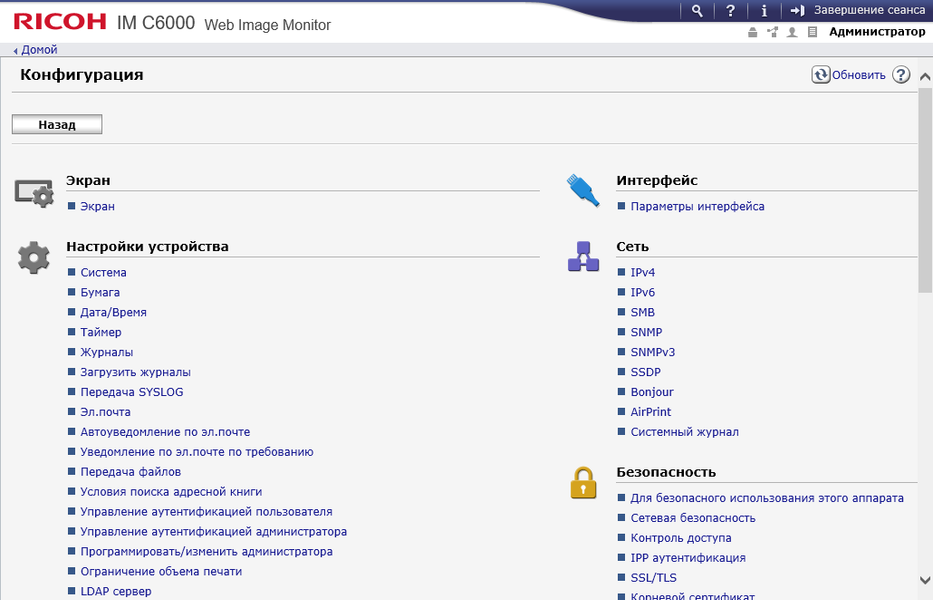Open Бумага settings link
The height and width of the screenshot is (600, 933).
pyautogui.click(x=100, y=292)
